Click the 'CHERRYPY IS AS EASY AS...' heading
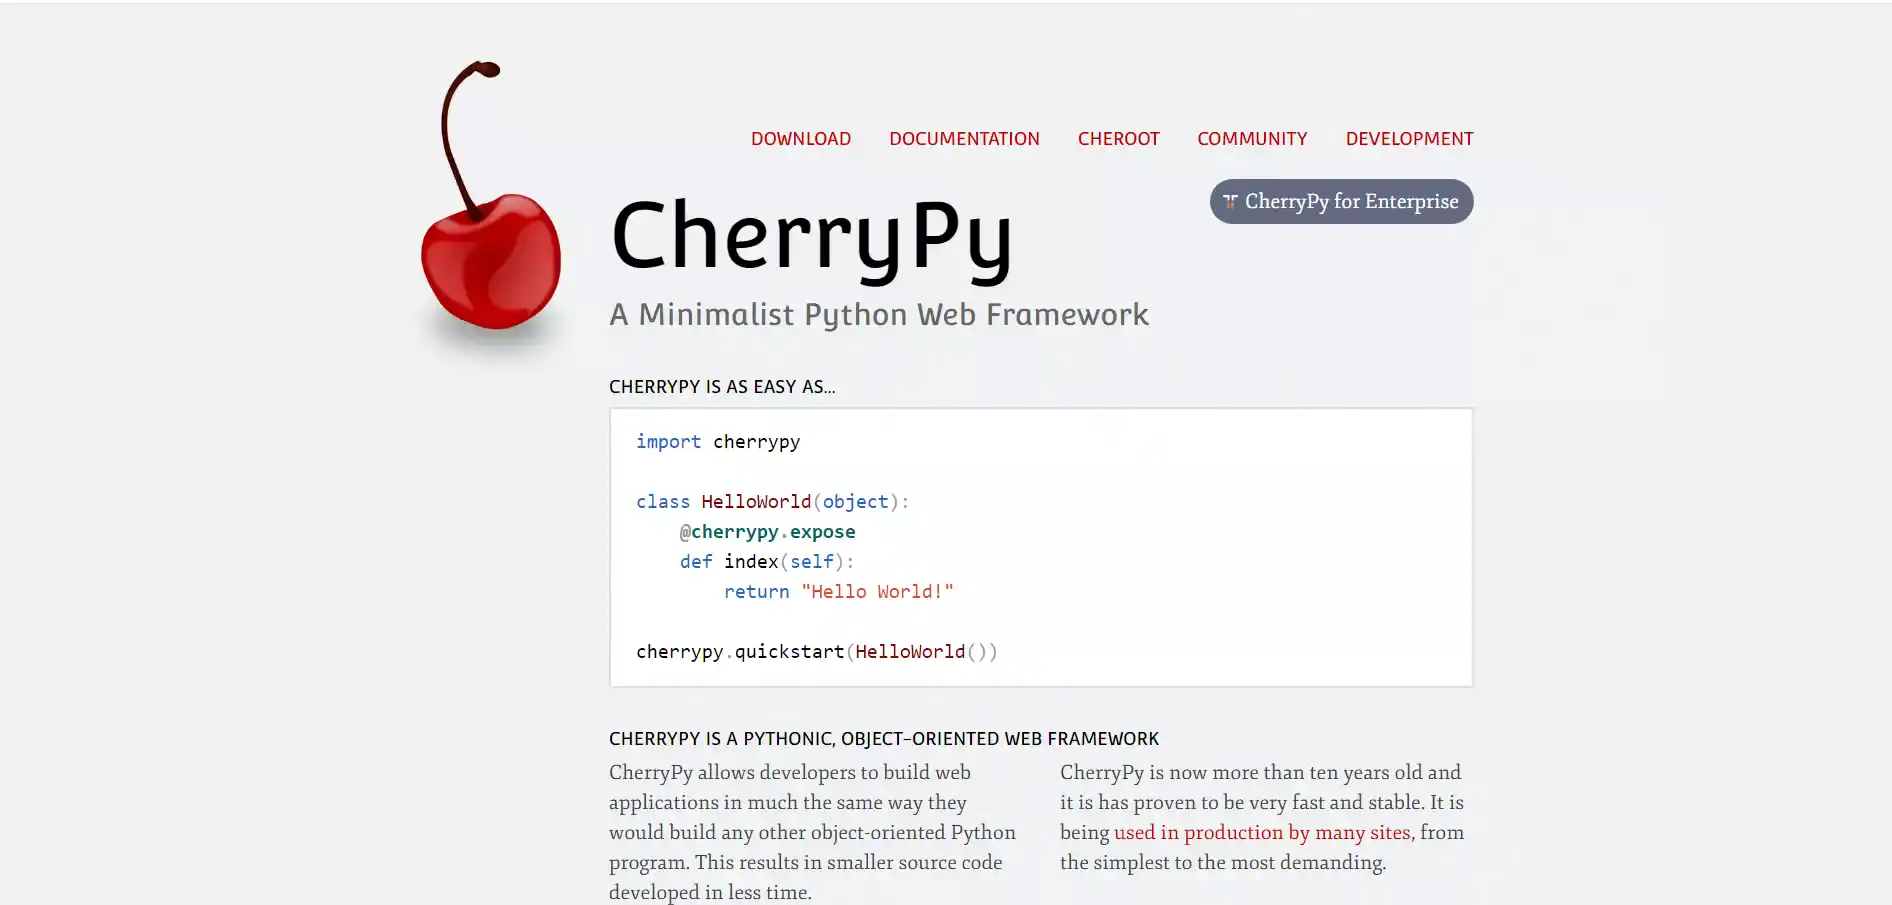The height and width of the screenshot is (905, 1892). coord(722,387)
